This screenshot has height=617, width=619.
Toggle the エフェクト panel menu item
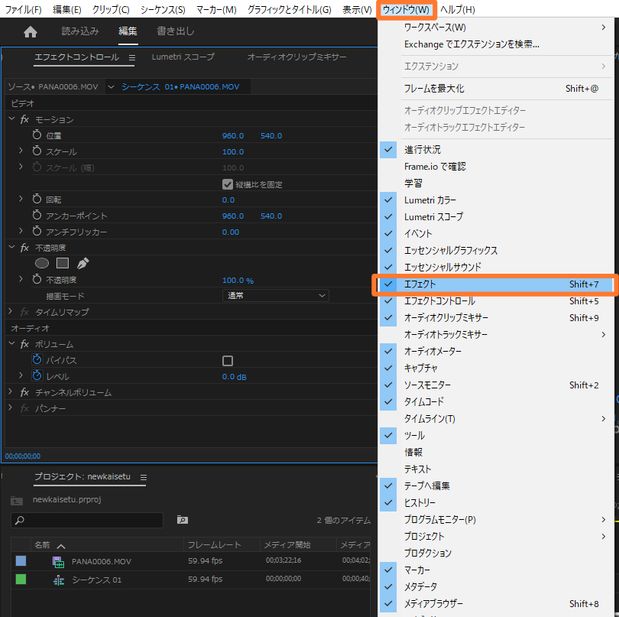tap(496, 284)
